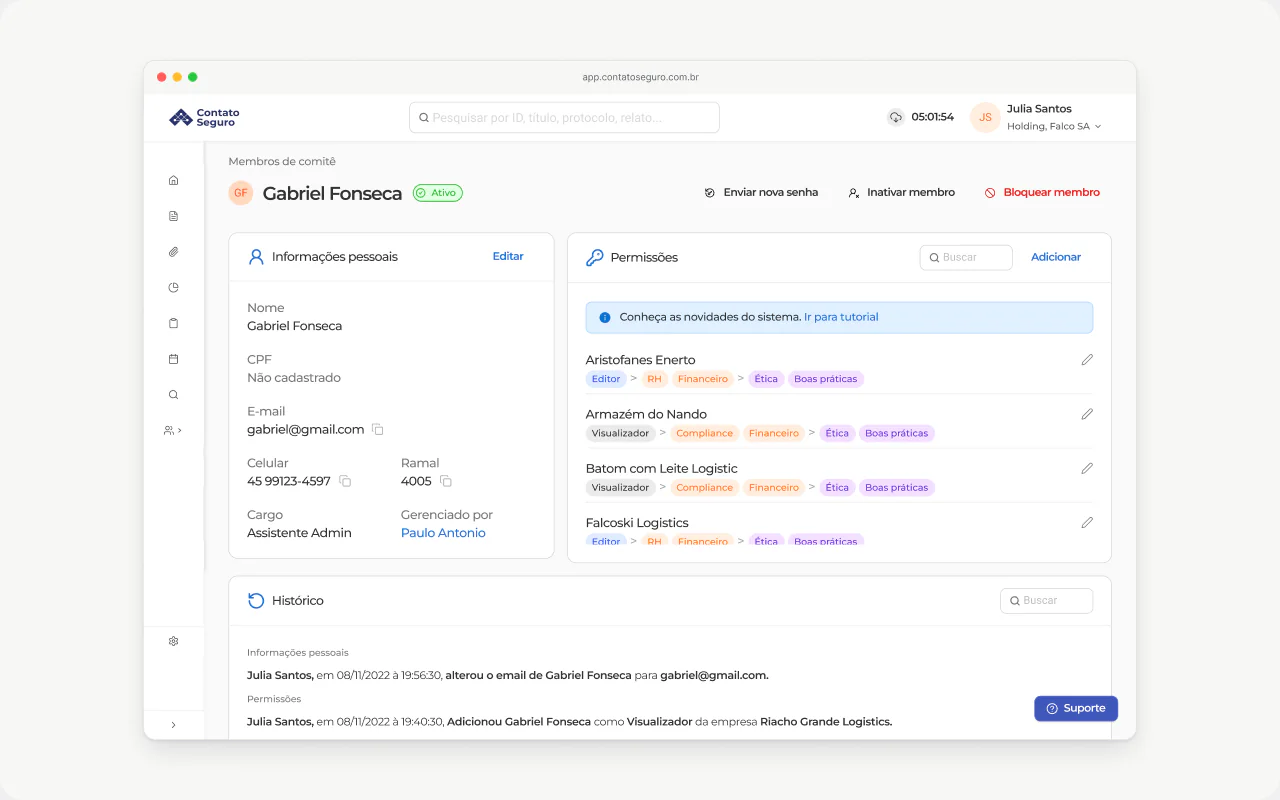The width and height of the screenshot is (1280, 800).
Task: Copy the Celular number 45 99123-4597
Action: click(x=345, y=481)
